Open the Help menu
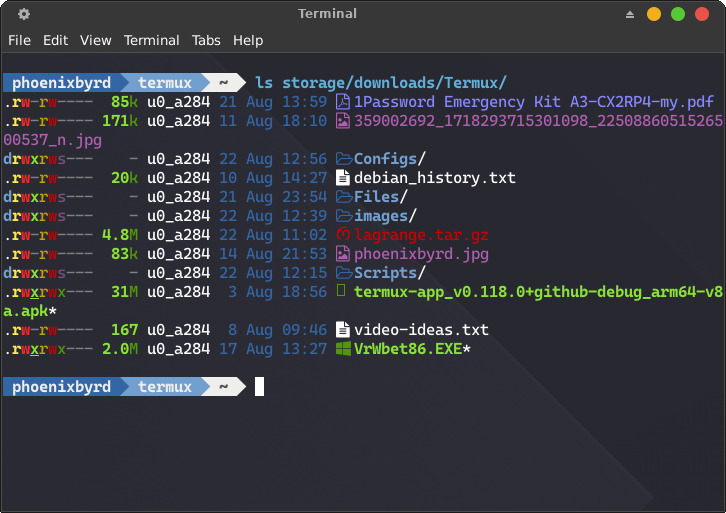This screenshot has width=726, height=513. coord(248,40)
